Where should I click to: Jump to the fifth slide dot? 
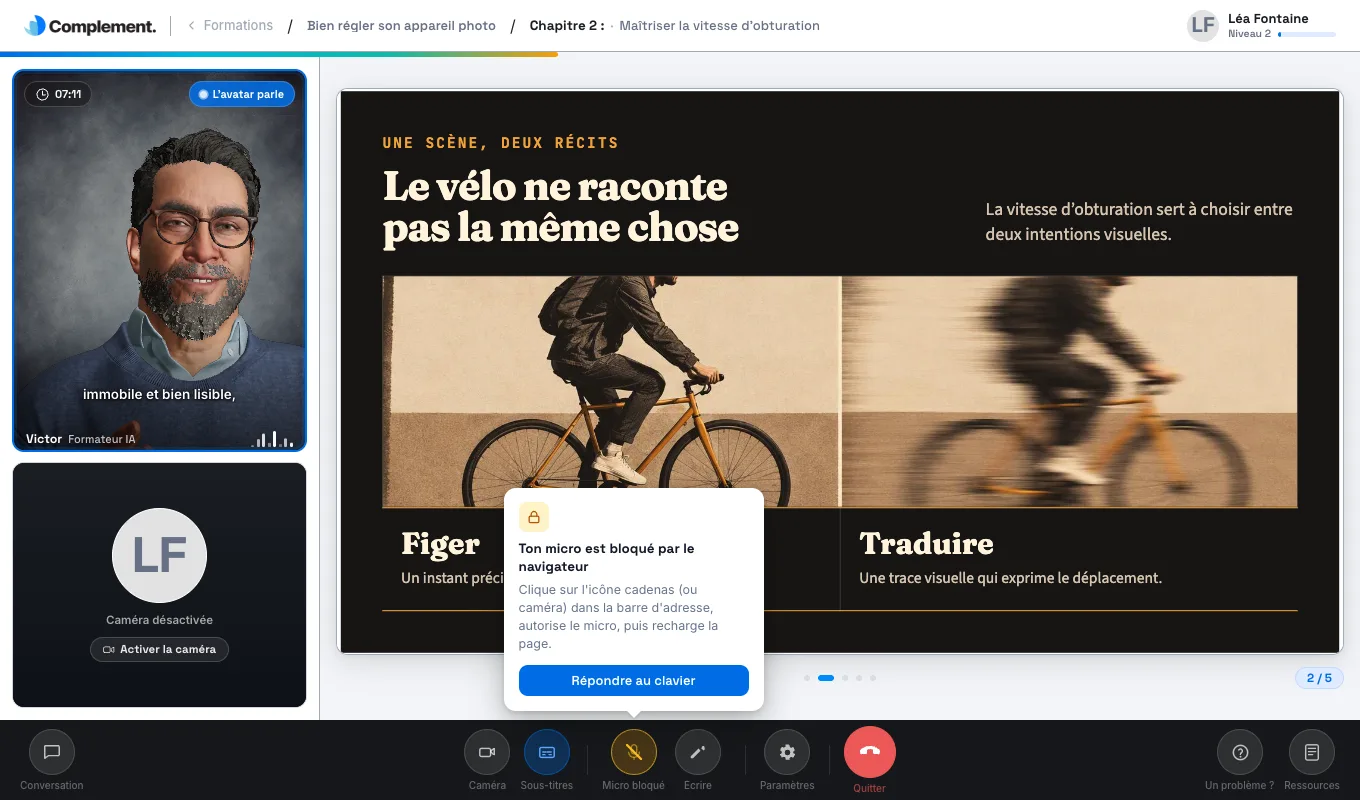(873, 678)
